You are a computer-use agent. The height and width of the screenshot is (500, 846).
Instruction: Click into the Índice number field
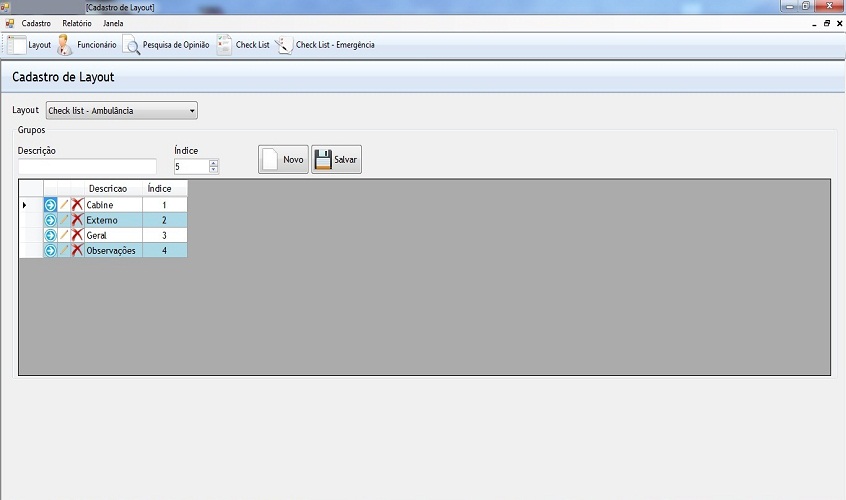point(191,167)
